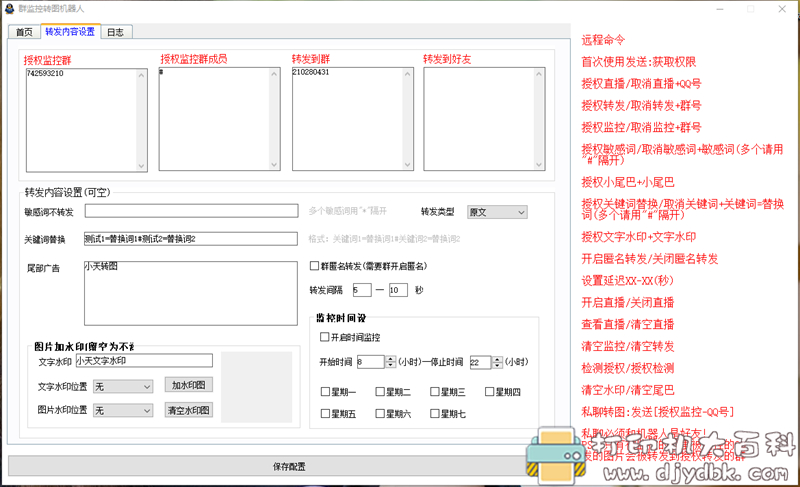Check the 星期七 checkbox
The width and height of the screenshot is (800, 487).
pos(435,414)
